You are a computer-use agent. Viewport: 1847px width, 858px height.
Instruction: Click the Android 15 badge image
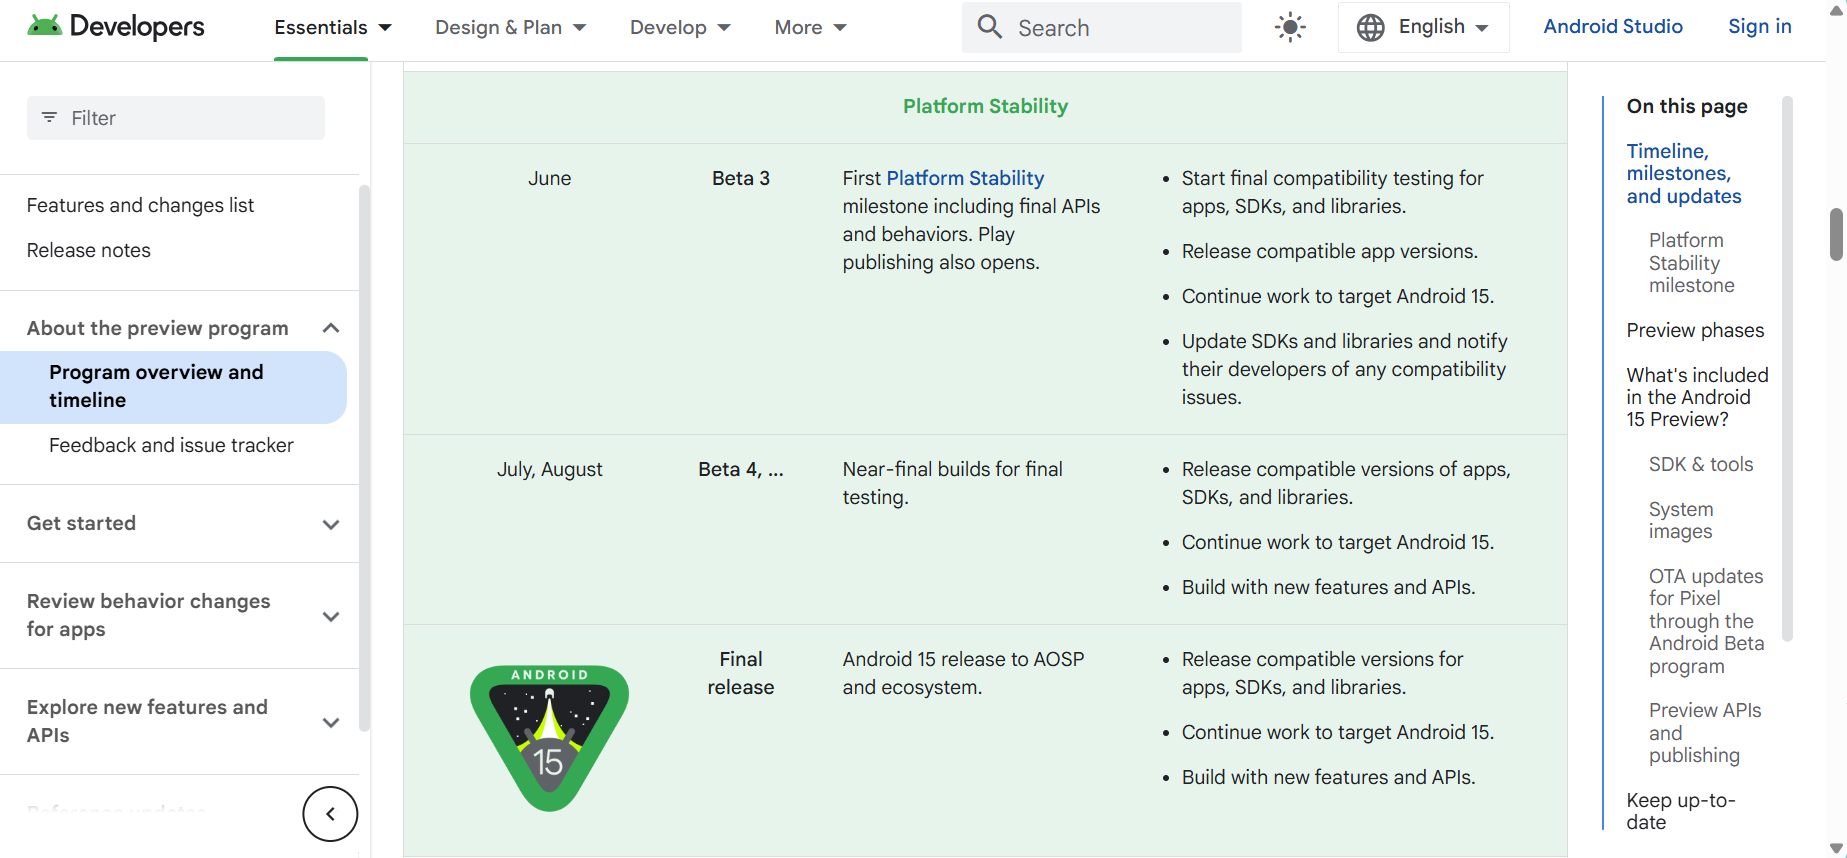click(549, 738)
